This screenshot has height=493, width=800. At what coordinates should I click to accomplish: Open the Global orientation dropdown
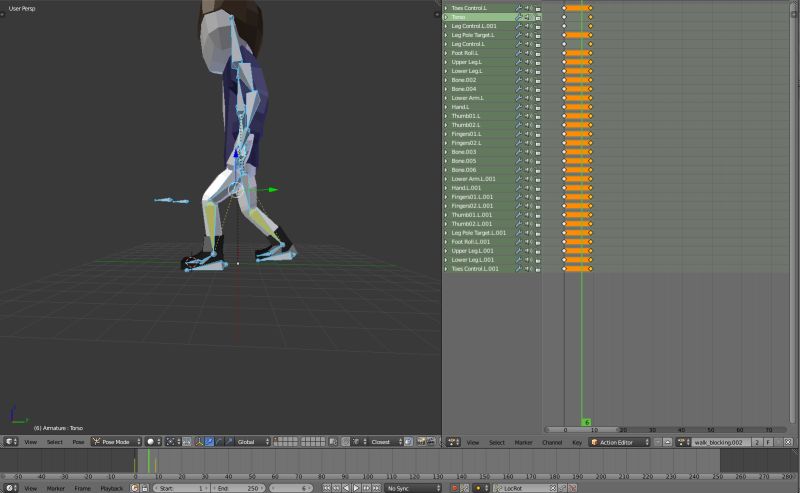coord(254,442)
